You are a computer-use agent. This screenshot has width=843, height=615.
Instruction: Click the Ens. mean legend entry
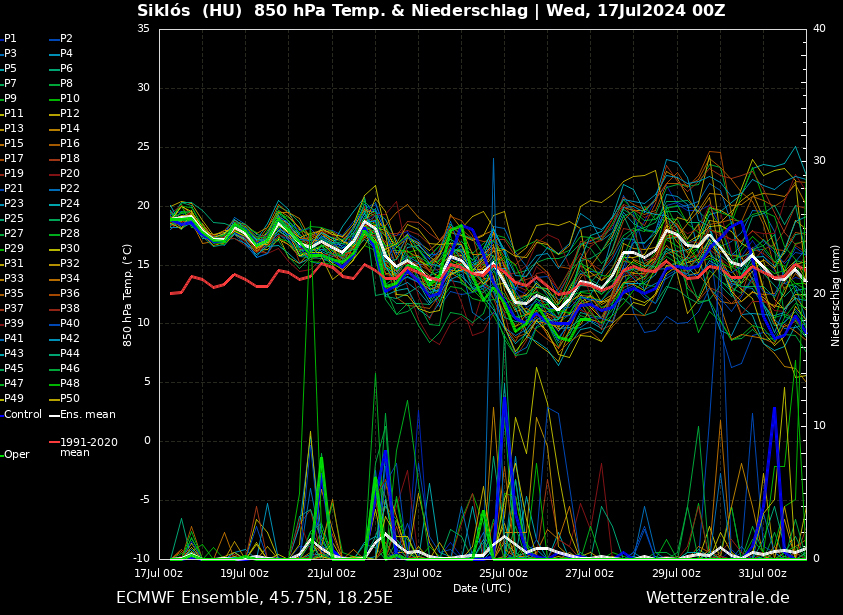88,414
